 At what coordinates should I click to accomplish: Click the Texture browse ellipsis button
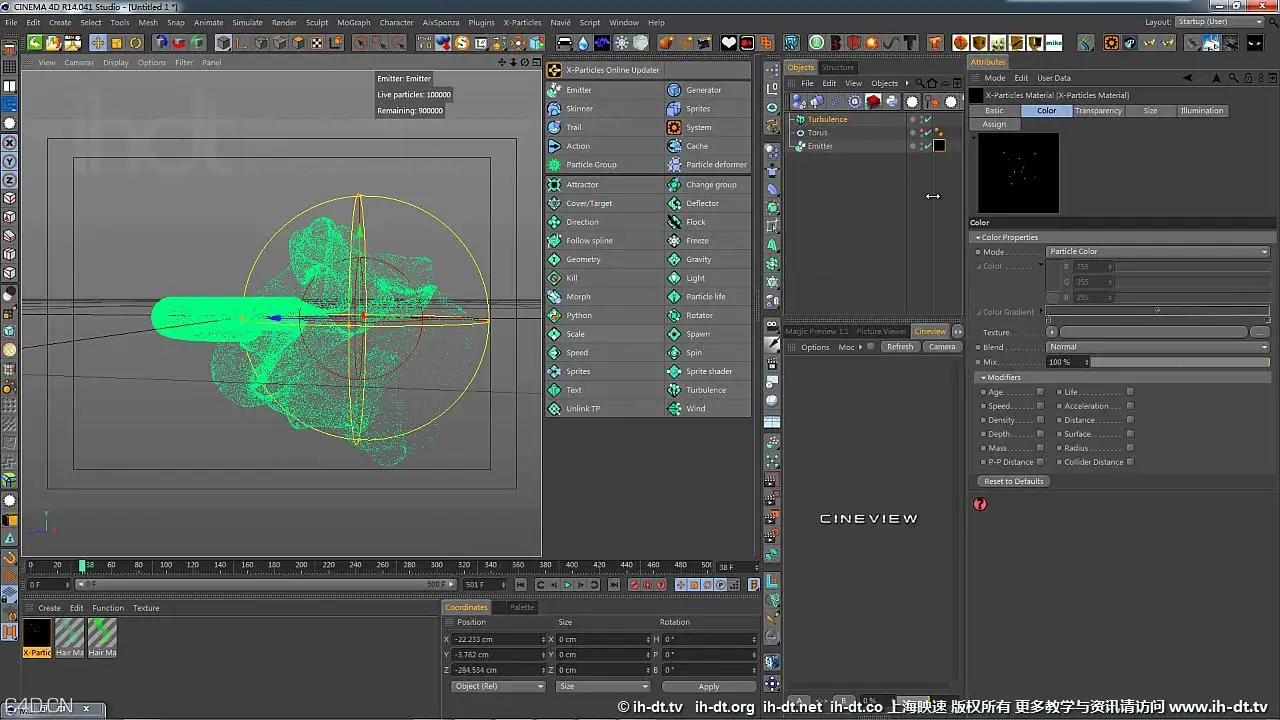1260,332
